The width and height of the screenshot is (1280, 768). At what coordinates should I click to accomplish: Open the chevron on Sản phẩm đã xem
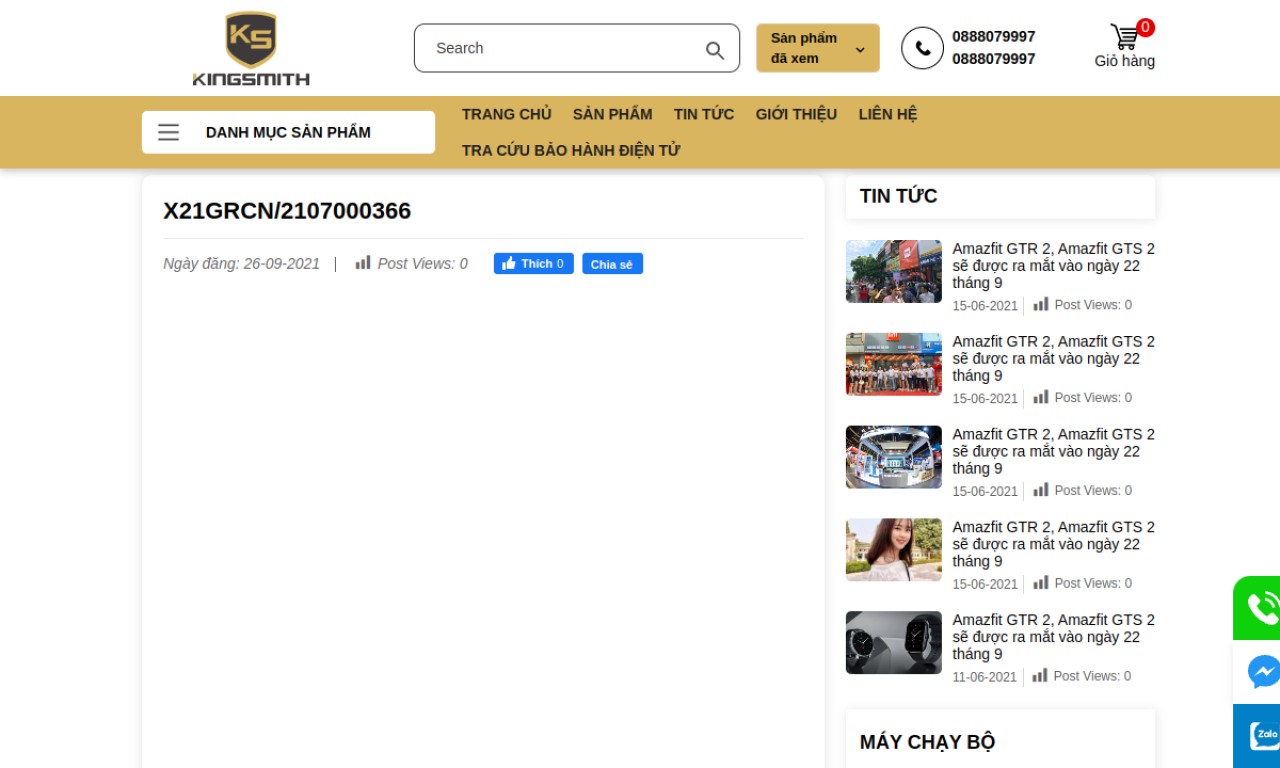[x=859, y=48]
